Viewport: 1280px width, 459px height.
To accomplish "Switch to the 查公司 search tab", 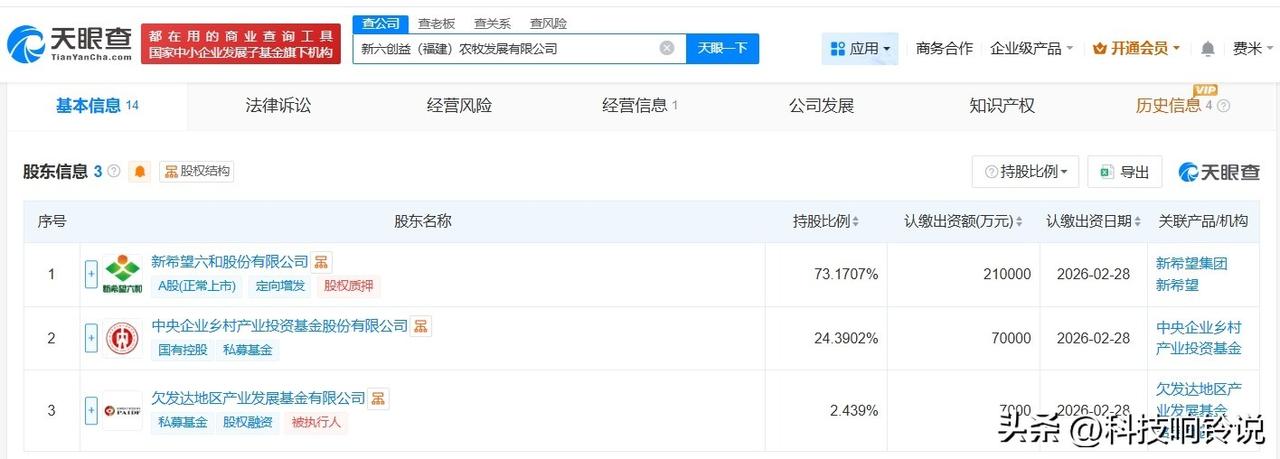I will pyautogui.click(x=380, y=22).
